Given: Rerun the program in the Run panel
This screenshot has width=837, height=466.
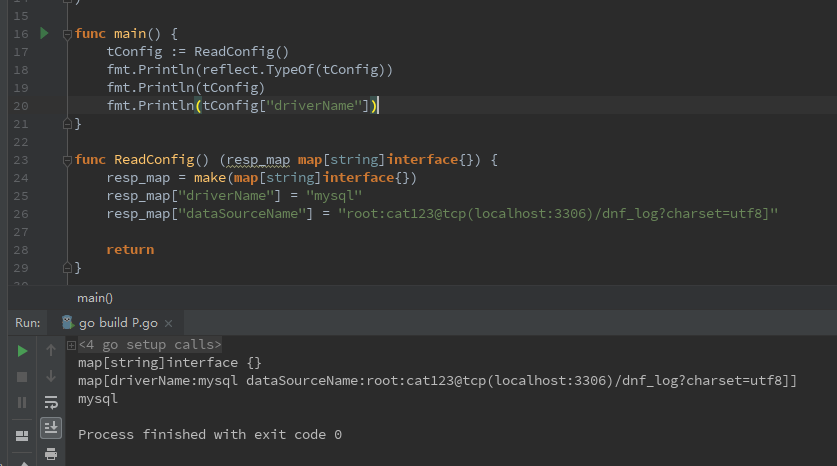Looking at the screenshot, I should pos(22,351).
